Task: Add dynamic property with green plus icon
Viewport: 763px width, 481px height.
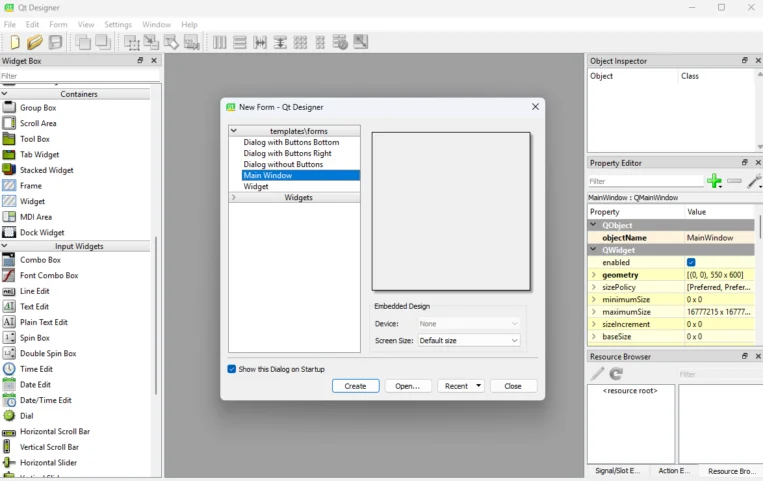Action: tap(714, 181)
